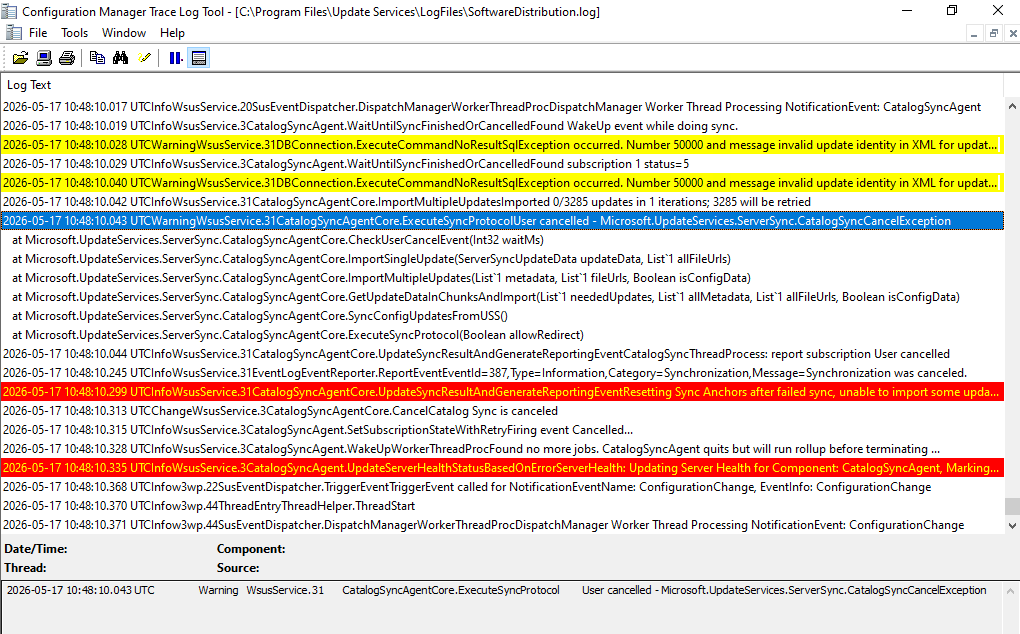Restore the inner log document window
The width and height of the screenshot is (1020, 634).
993,34
